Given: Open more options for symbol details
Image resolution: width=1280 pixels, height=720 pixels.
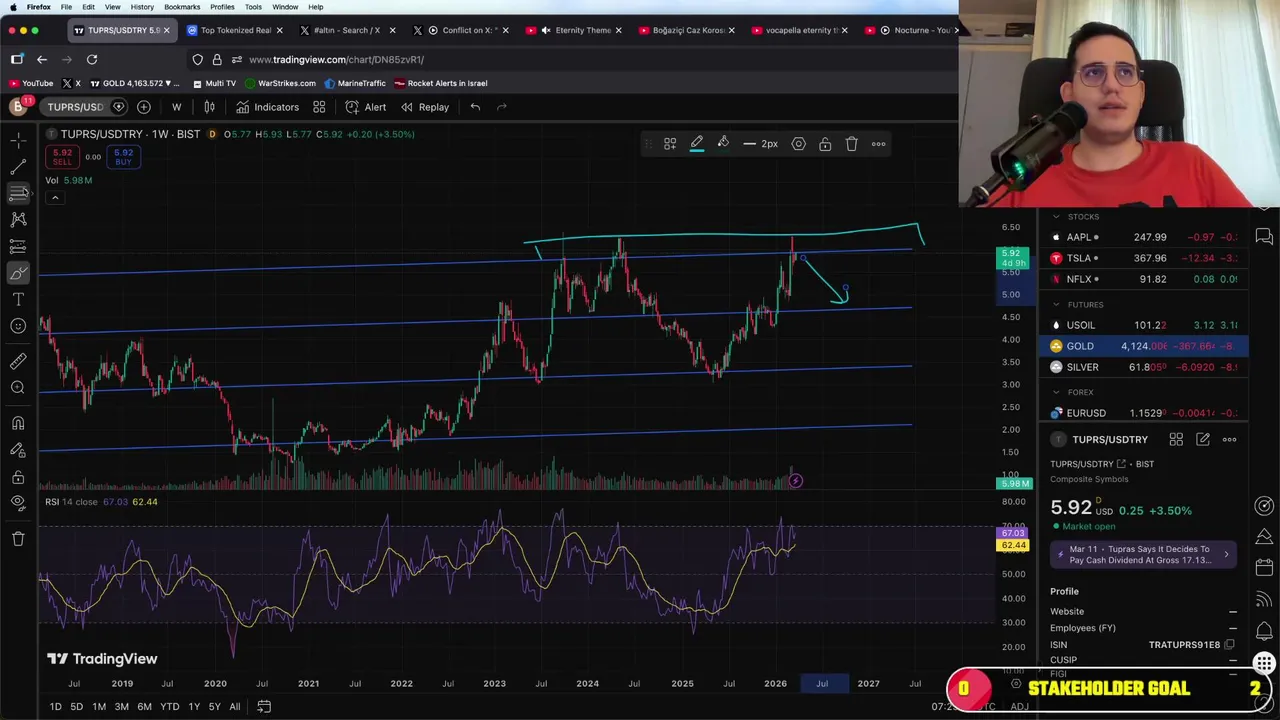Looking at the screenshot, I should [x=1229, y=439].
